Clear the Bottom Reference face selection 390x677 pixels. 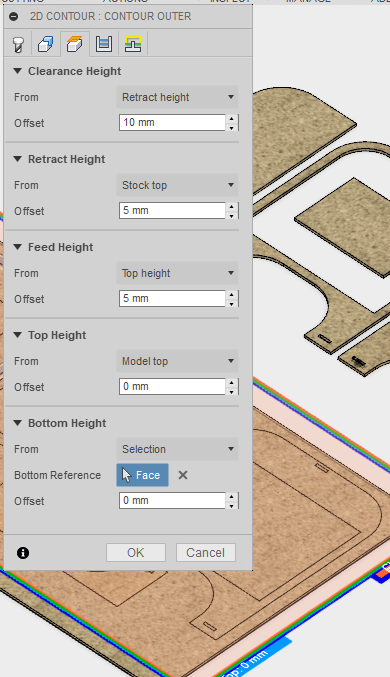[183, 475]
